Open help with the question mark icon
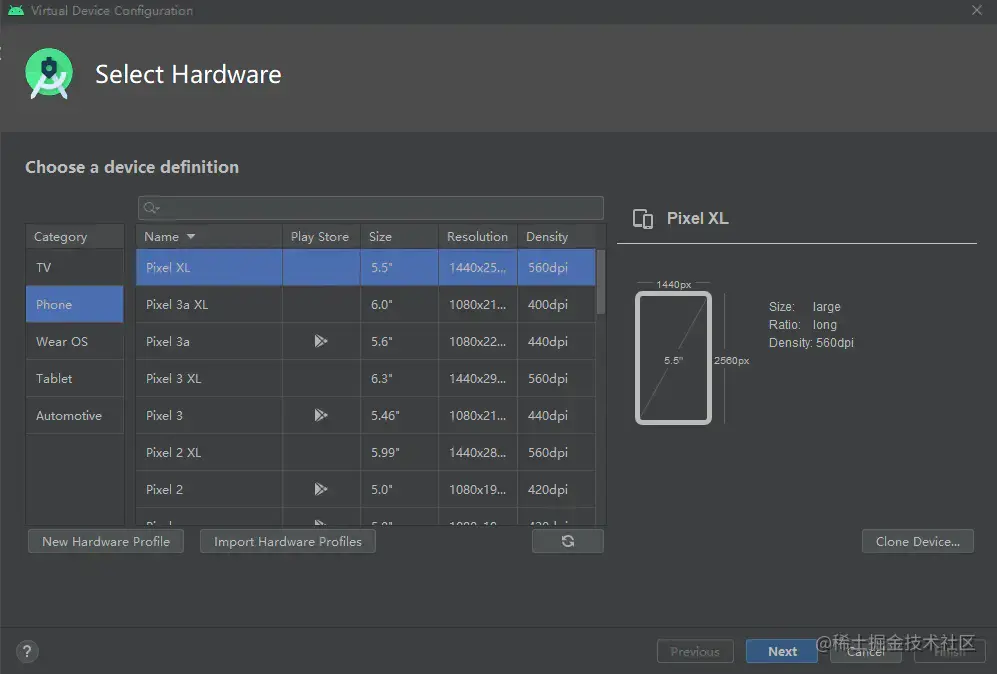Viewport: 997px width, 674px height. tap(27, 651)
